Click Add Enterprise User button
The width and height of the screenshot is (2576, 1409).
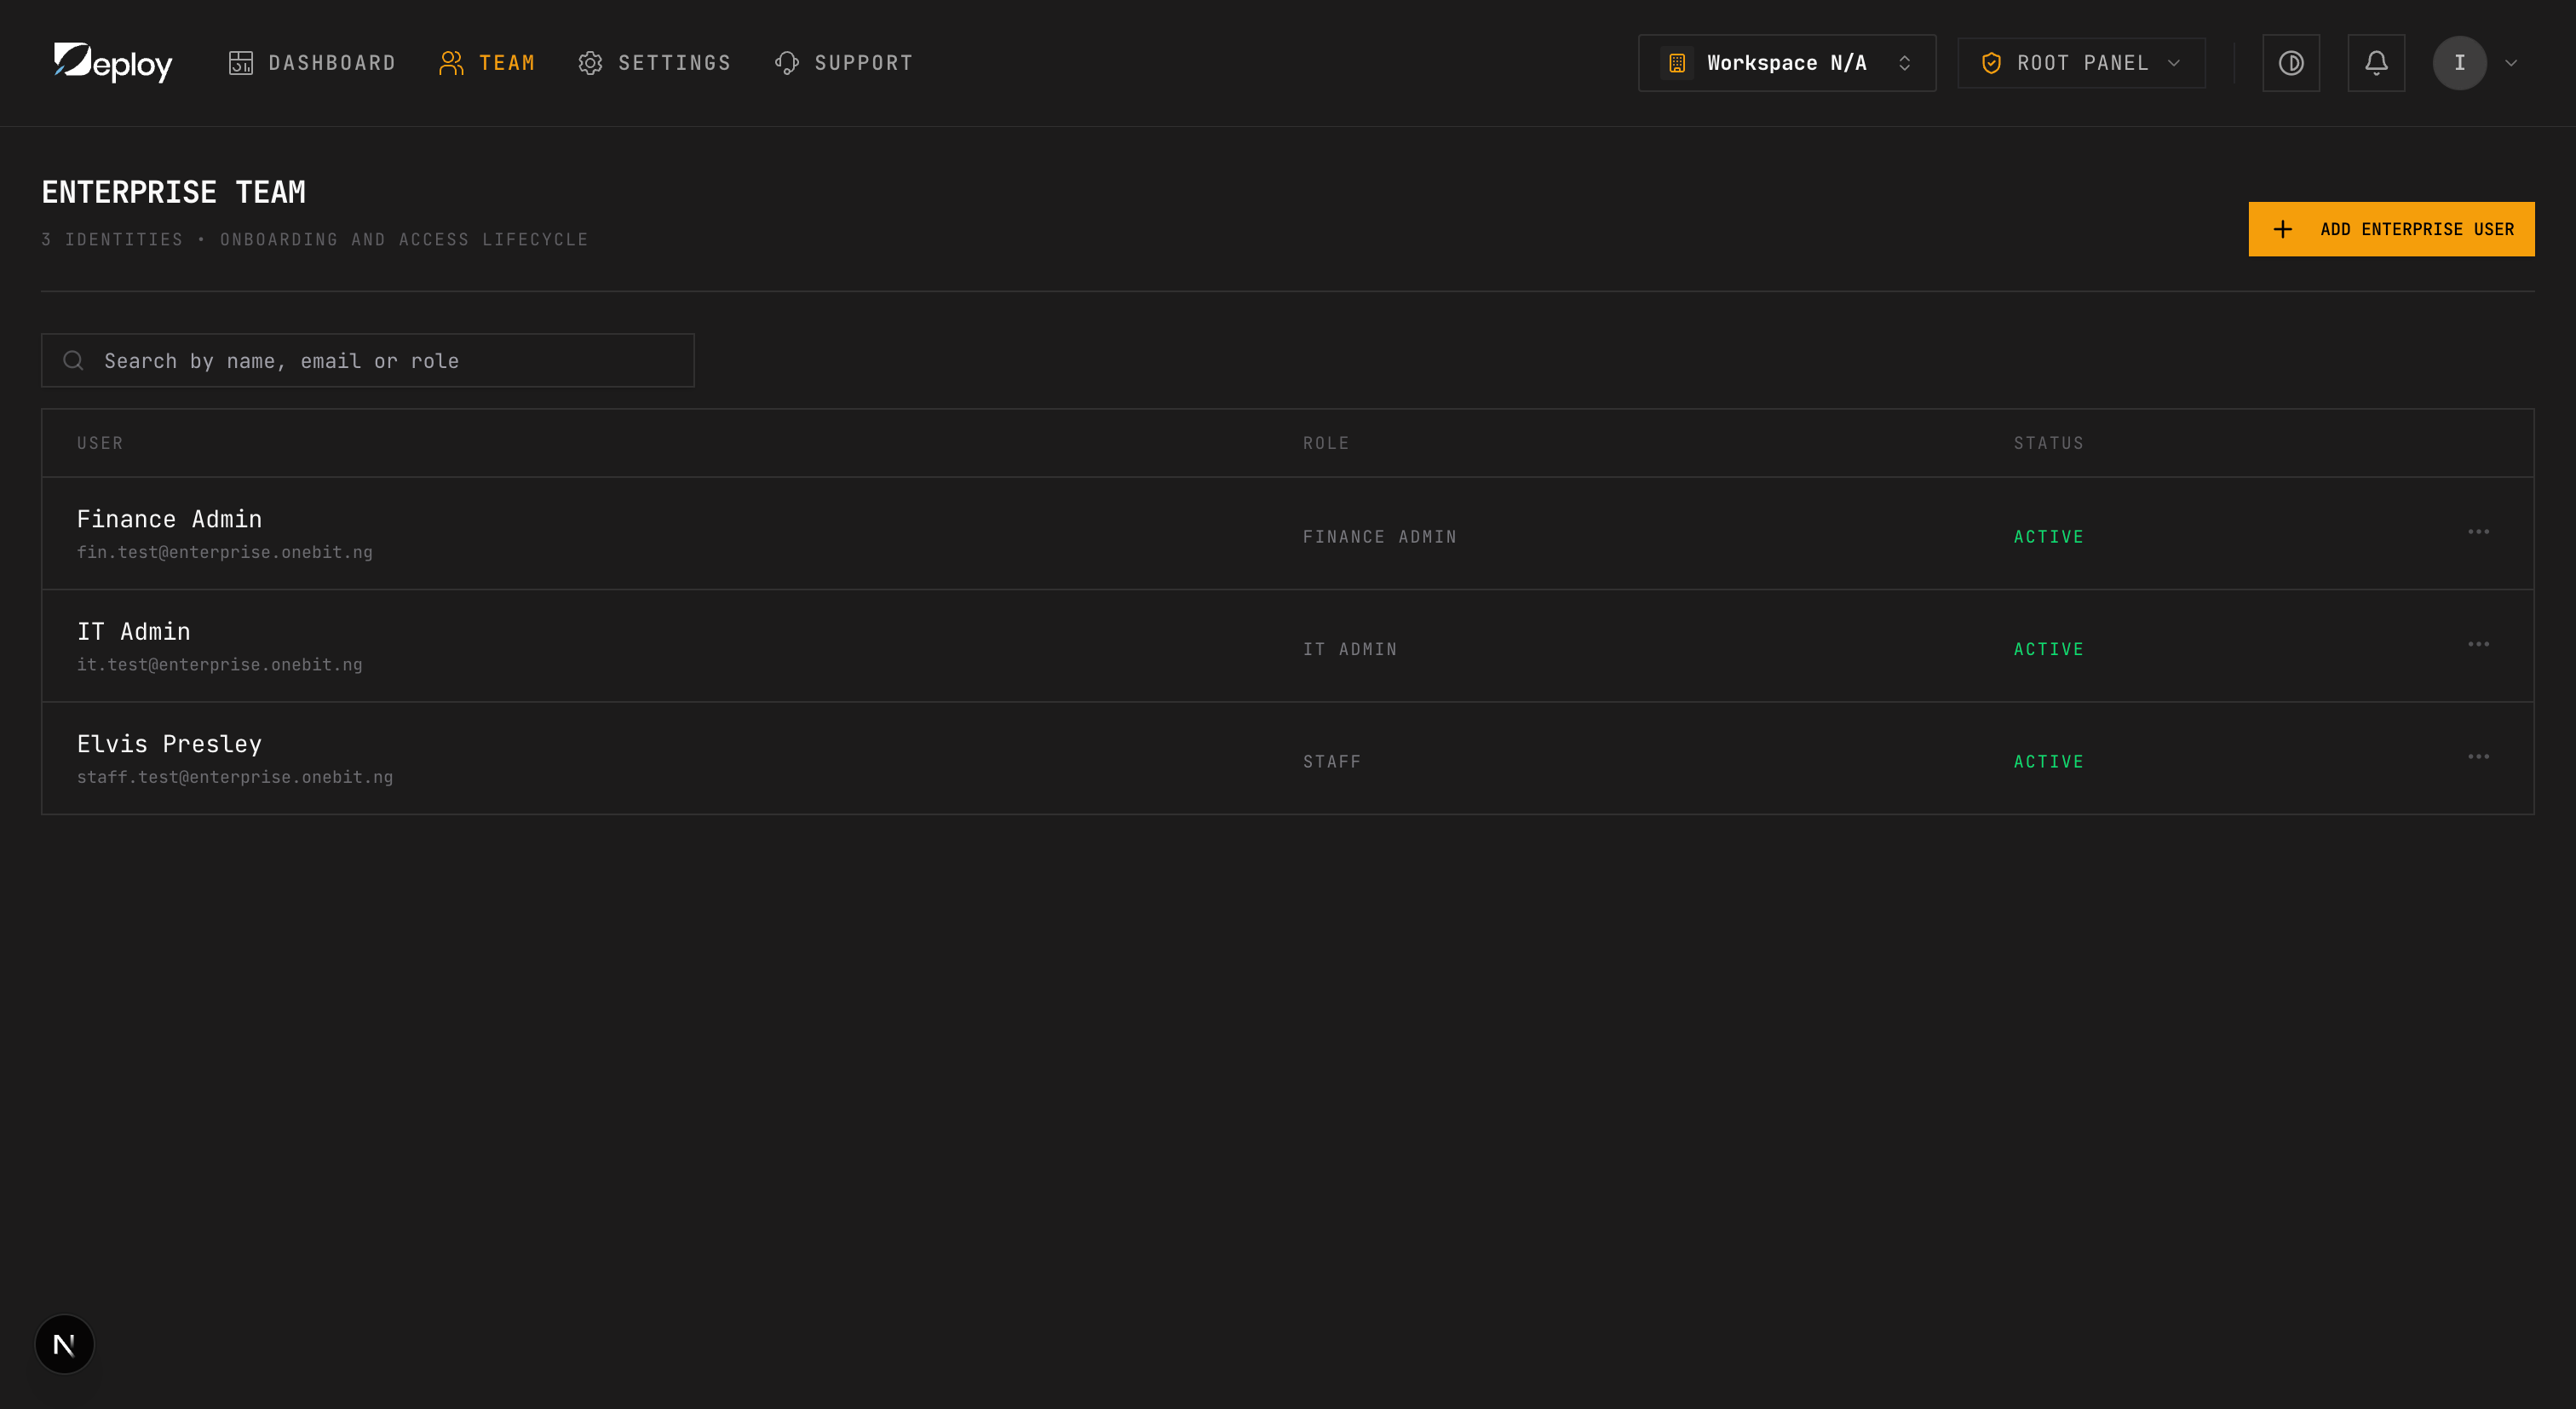tap(2390, 229)
